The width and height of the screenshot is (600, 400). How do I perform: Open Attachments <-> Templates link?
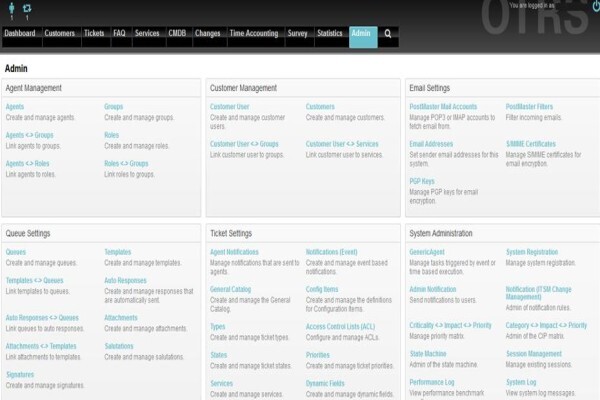coord(41,346)
